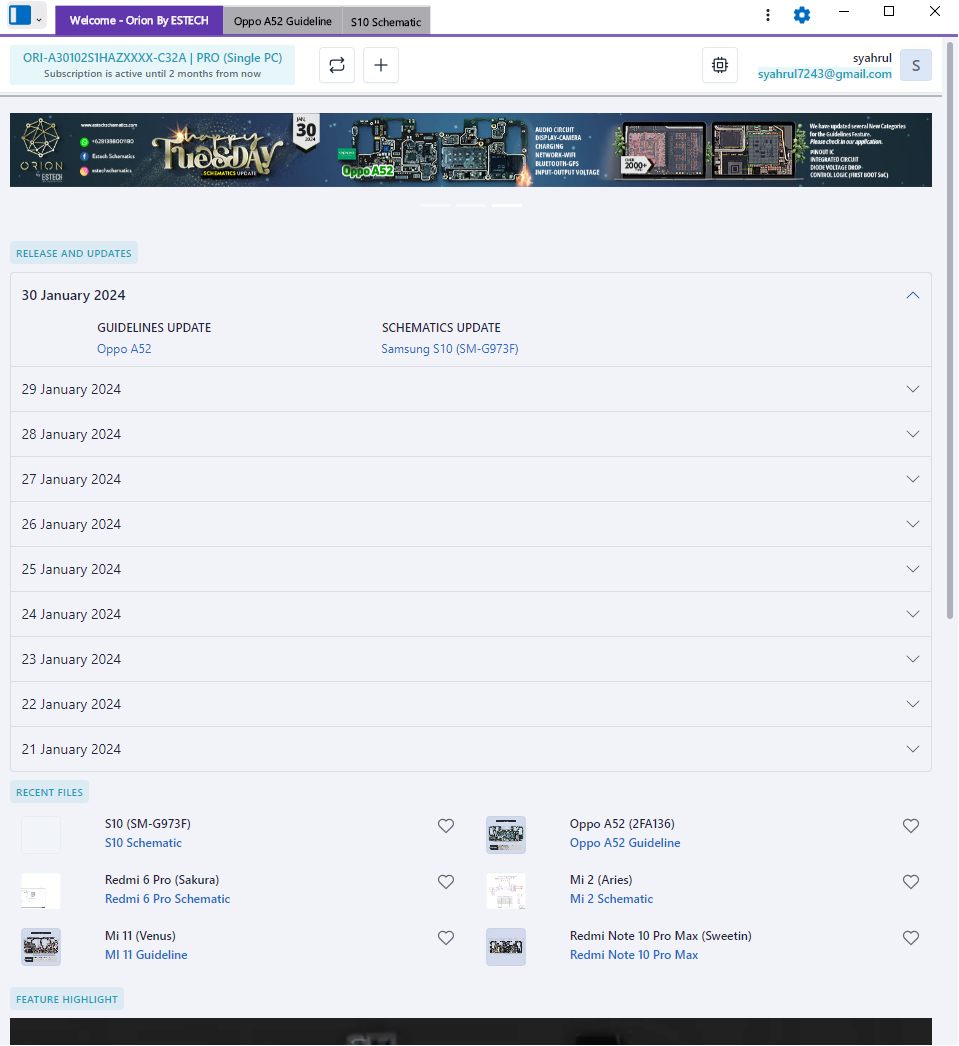Viewport: 959px width, 1046px height.
Task: Expand the 25 January 2024 row
Action: (x=471, y=569)
